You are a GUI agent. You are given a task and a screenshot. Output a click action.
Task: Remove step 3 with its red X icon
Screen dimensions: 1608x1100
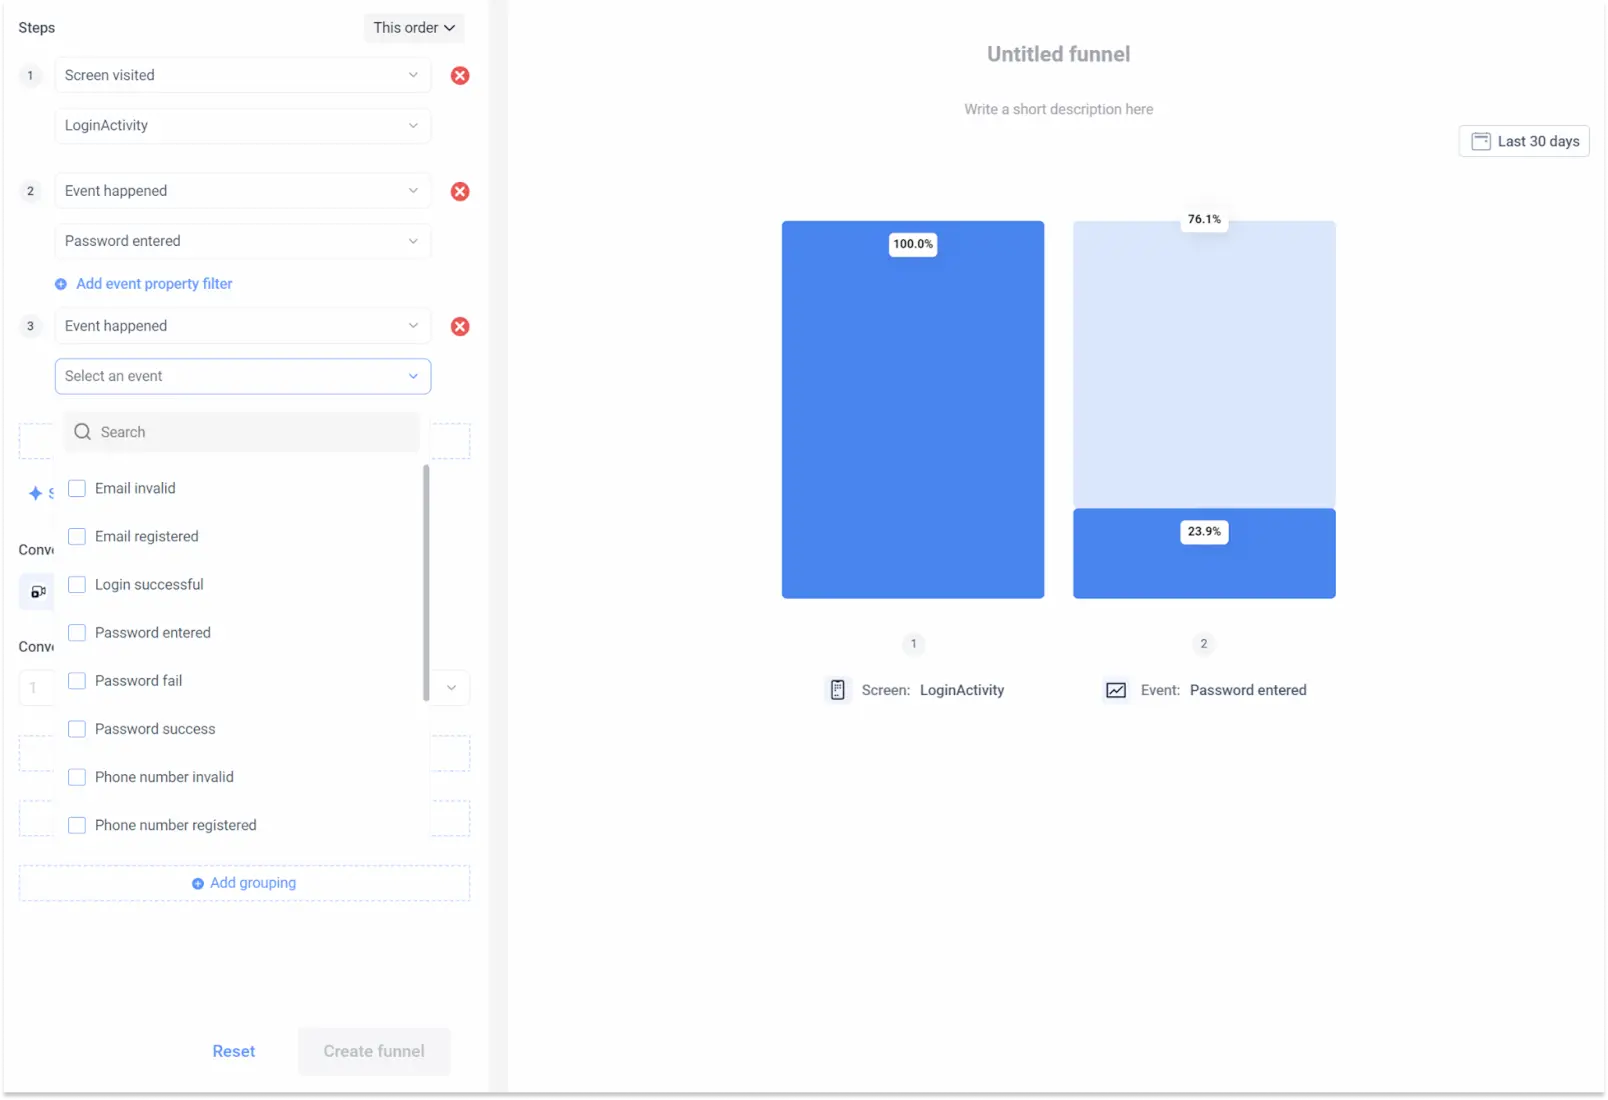(x=460, y=326)
